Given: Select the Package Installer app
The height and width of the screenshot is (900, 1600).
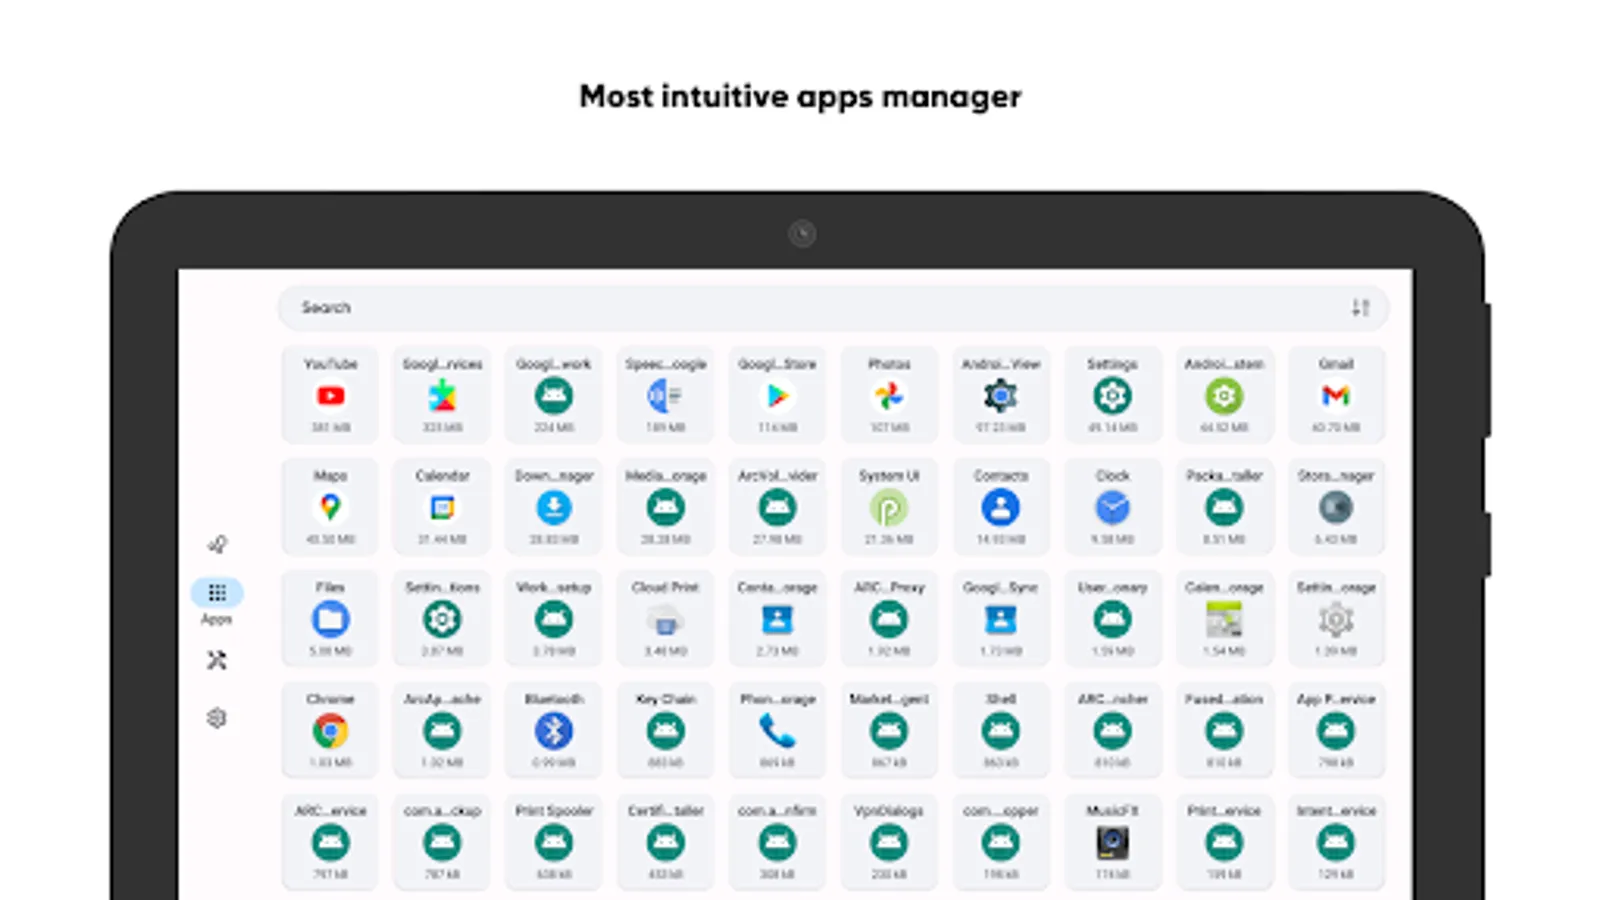Looking at the screenshot, I should [1224, 507].
